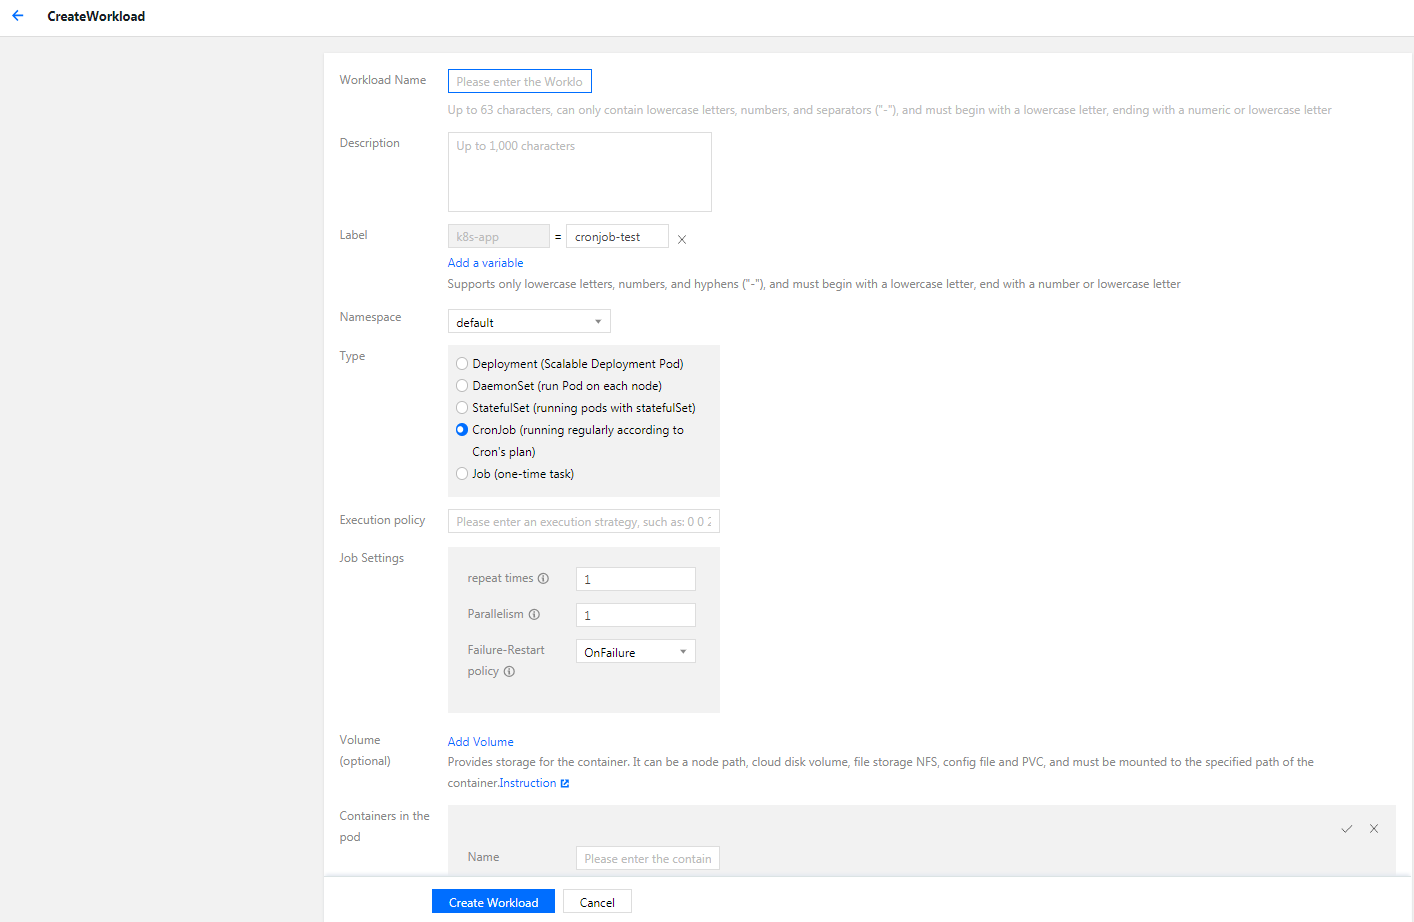
Task: Click the back arrow beside CreateWorkload
Action: click(17, 16)
